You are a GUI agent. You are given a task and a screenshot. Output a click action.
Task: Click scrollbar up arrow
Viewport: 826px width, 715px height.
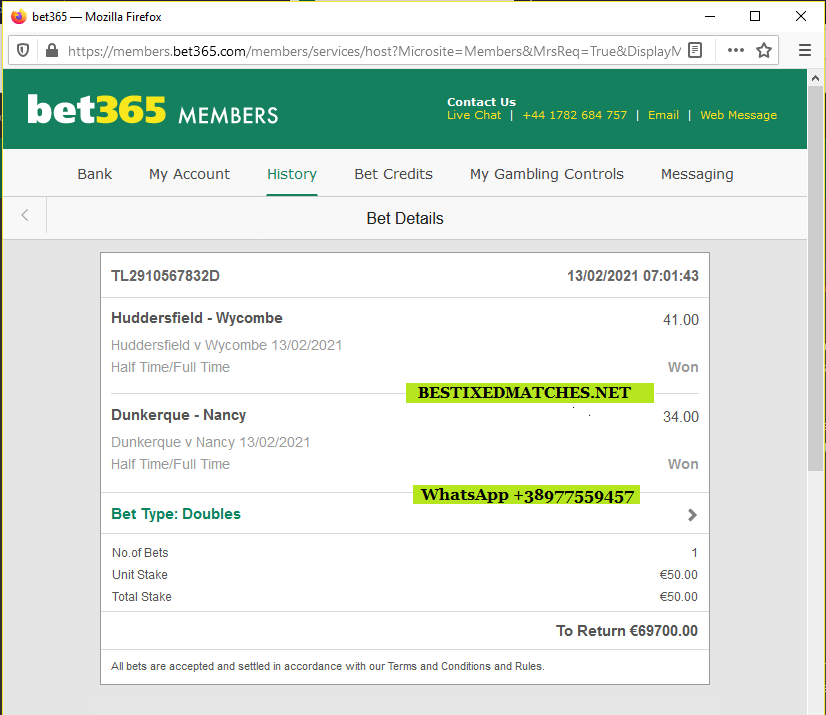(x=815, y=78)
